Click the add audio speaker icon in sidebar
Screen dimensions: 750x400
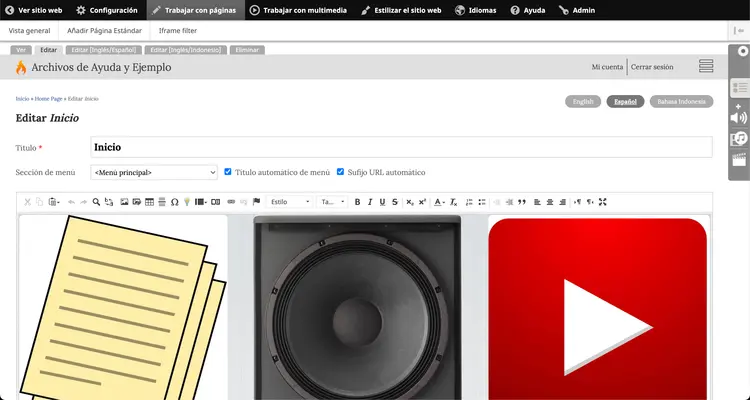(x=740, y=116)
